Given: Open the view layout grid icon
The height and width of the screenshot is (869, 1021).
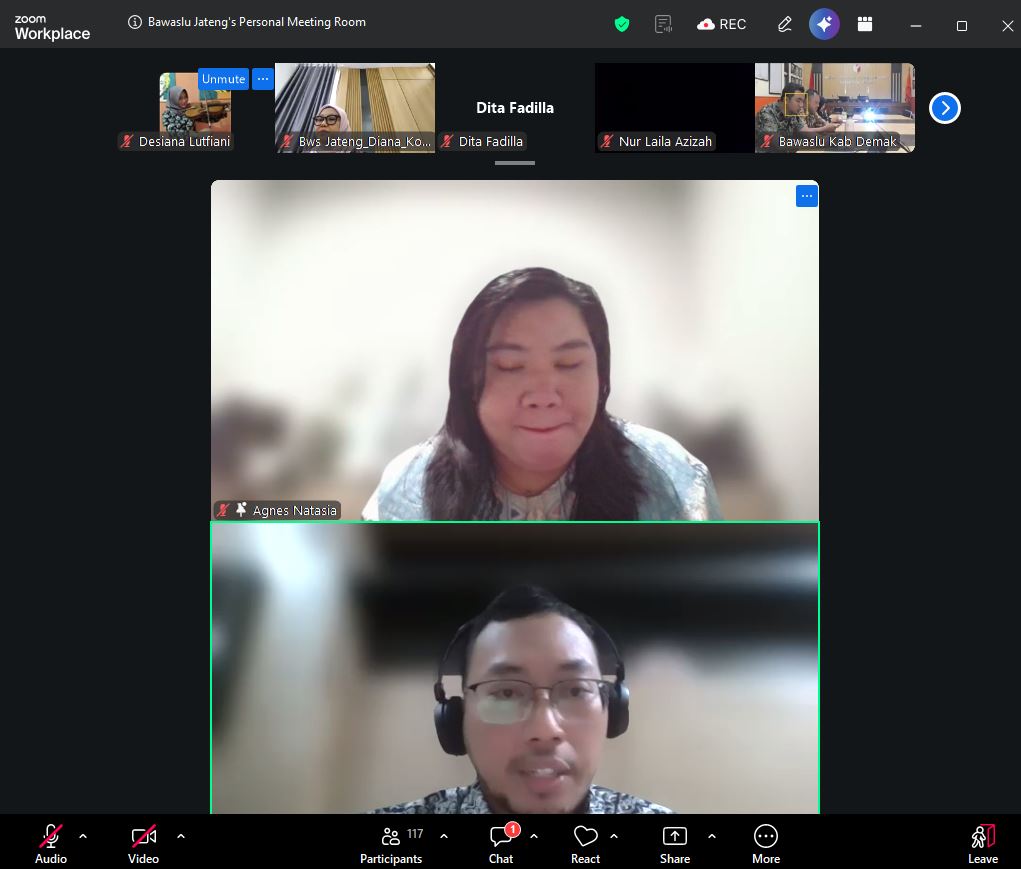Looking at the screenshot, I should click(x=865, y=24).
